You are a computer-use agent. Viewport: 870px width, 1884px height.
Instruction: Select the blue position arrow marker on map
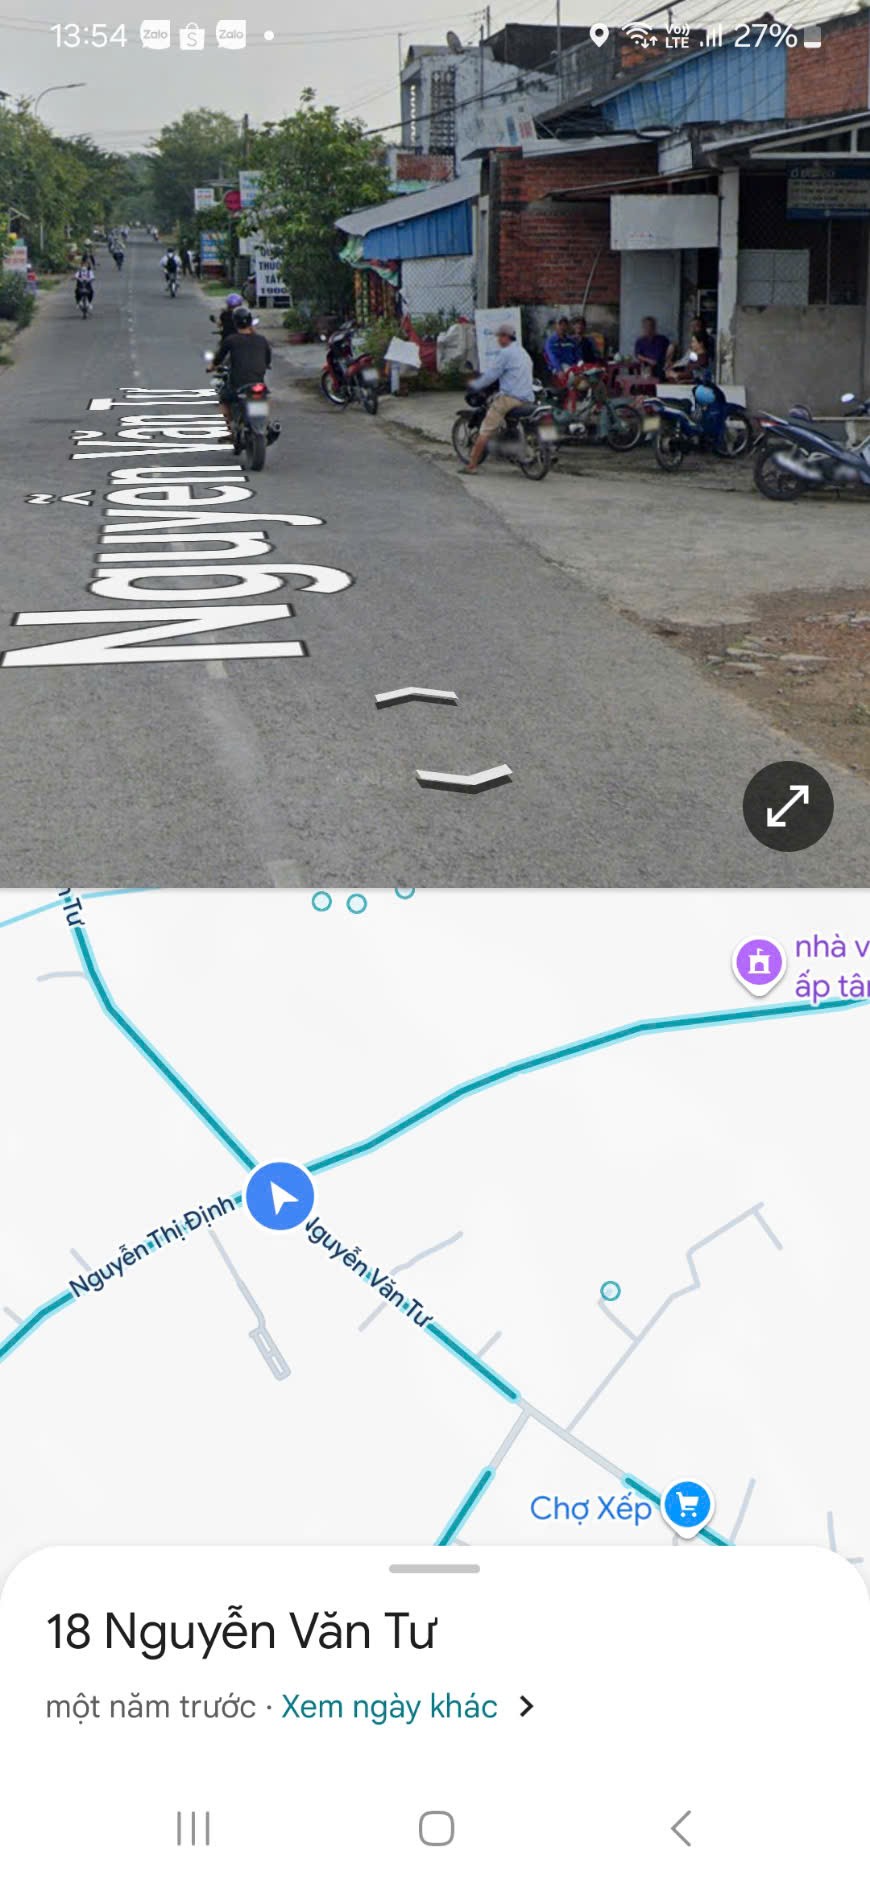tap(280, 1196)
